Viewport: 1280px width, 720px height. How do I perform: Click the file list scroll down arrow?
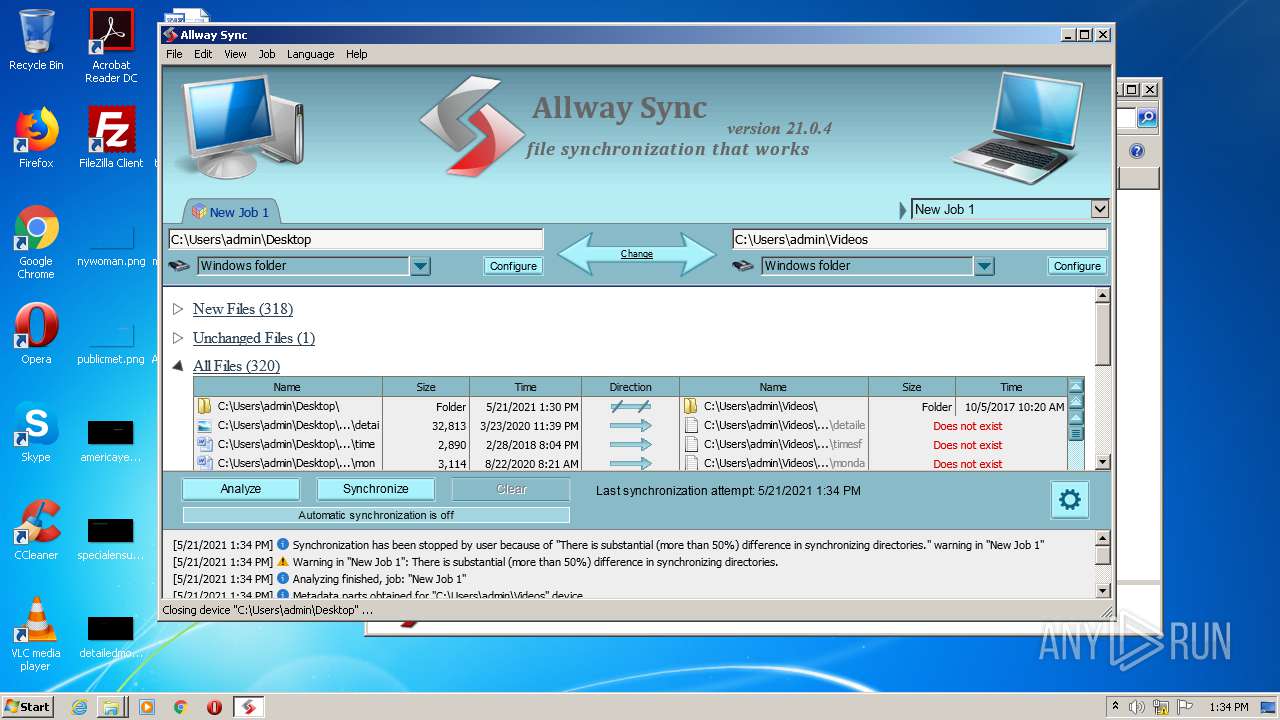1102,462
